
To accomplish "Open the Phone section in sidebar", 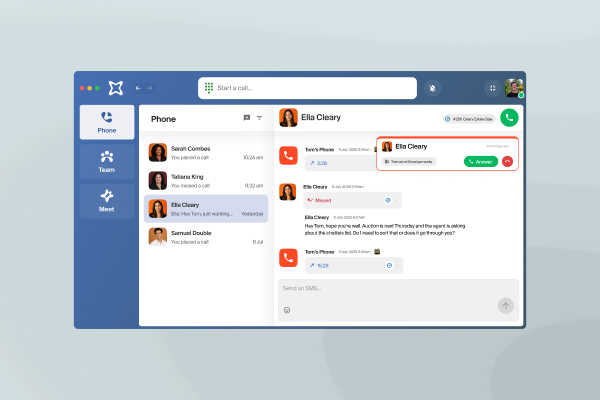I will coord(107,122).
